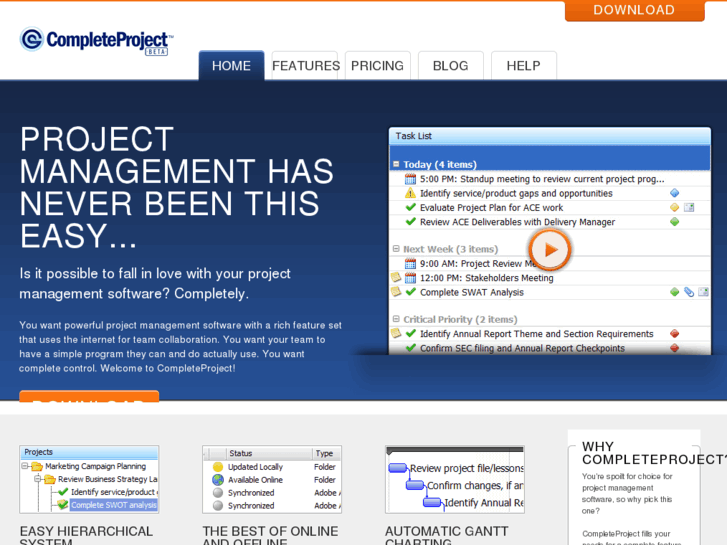
Task: Click 'Confirm changes' Gantt bar
Action: pyautogui.click(x=415, y=485)
